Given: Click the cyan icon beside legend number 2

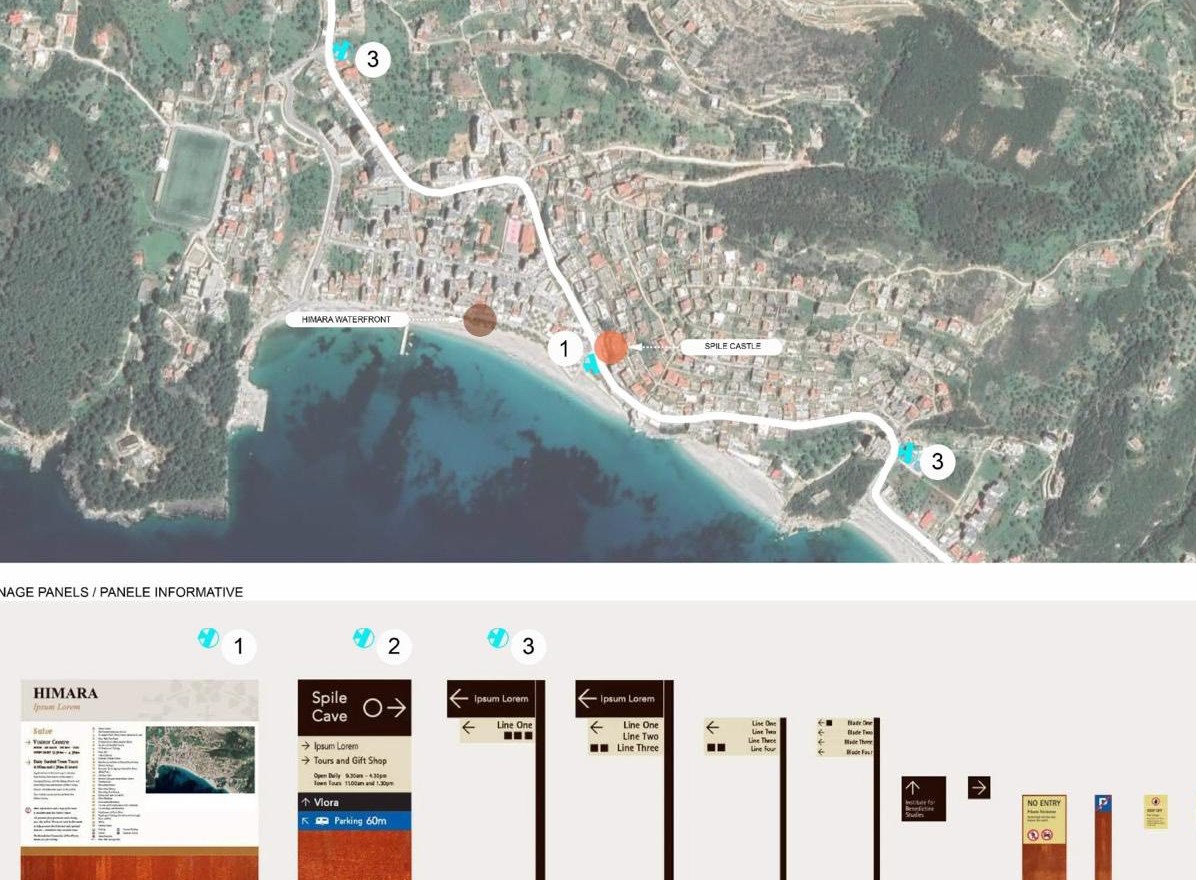Looking at the screenshot, I should (364, 638).
